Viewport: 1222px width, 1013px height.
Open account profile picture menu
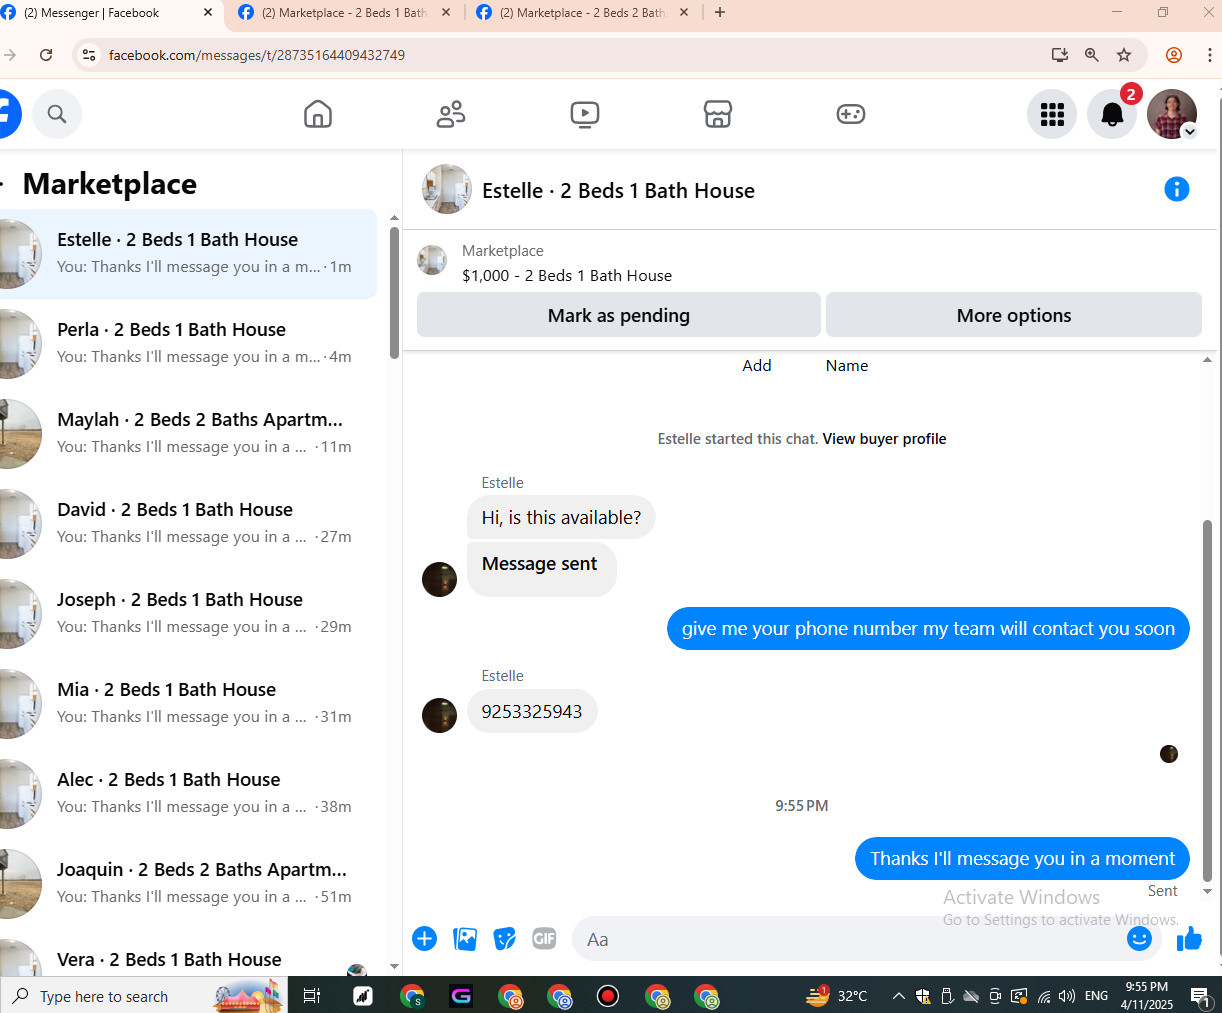[1172, 114]
